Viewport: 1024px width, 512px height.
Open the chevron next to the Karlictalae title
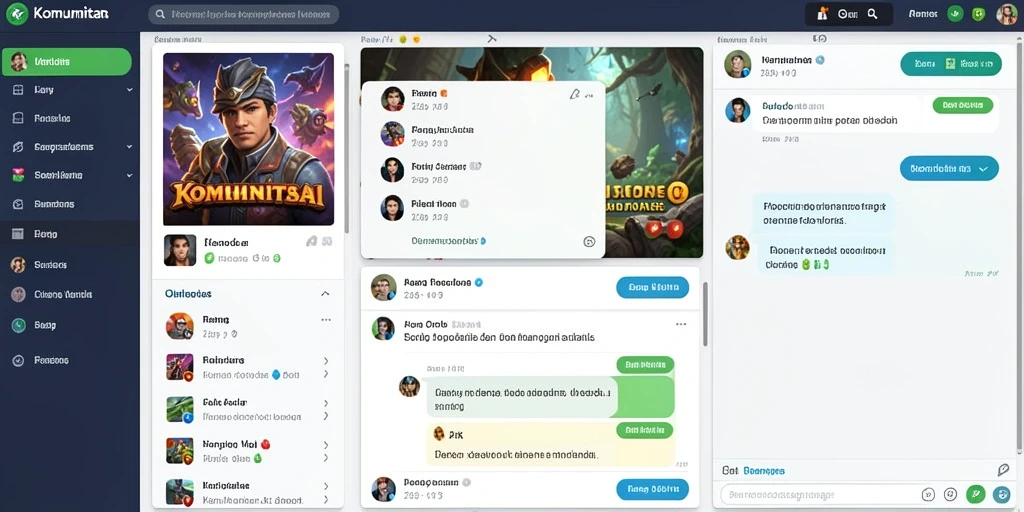pos(326,487)
